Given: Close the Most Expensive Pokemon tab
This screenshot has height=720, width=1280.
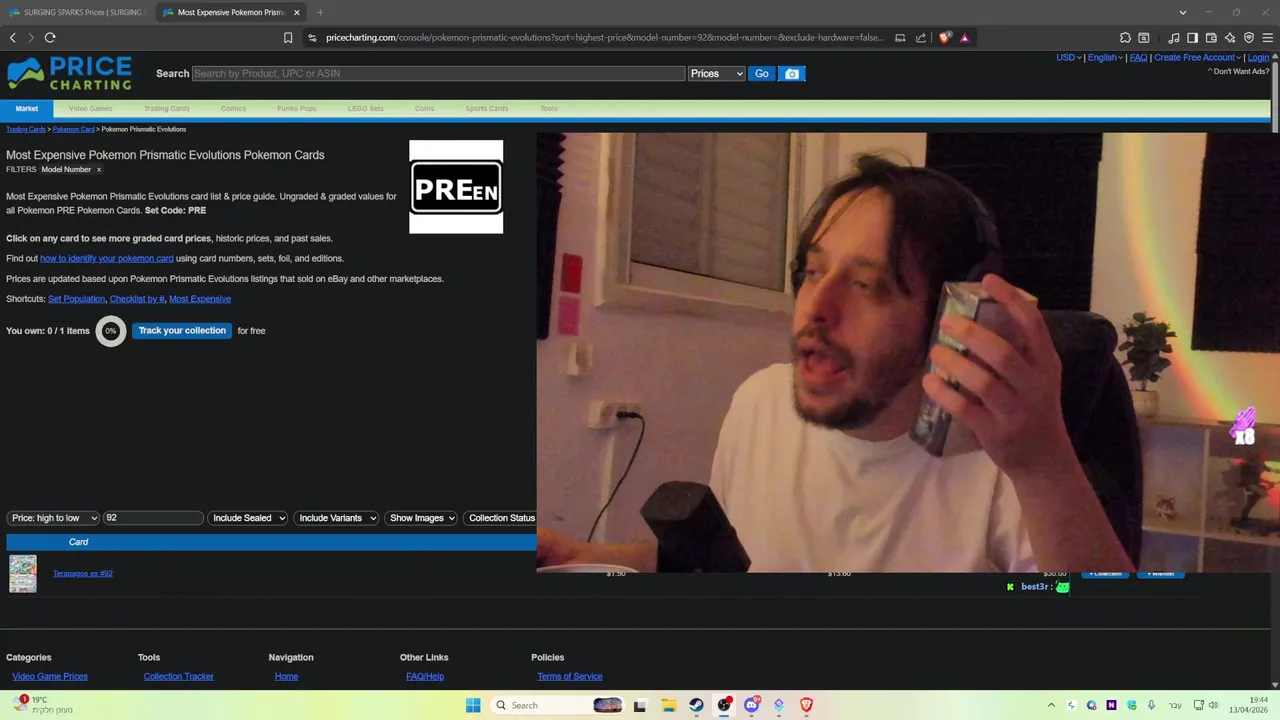Looking at the screenshot, I should 296,12.
